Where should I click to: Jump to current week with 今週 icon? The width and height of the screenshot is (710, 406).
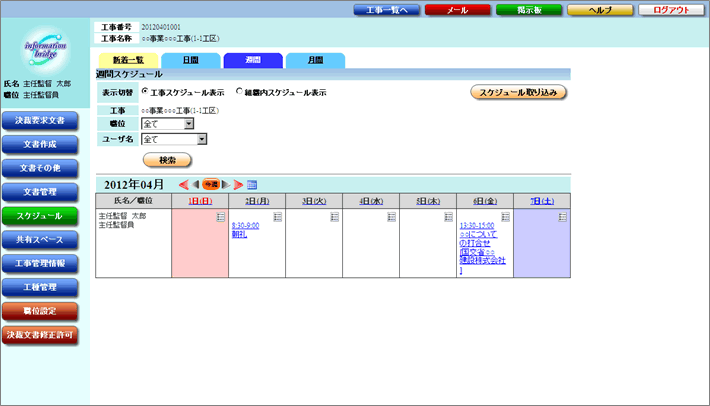211,184
